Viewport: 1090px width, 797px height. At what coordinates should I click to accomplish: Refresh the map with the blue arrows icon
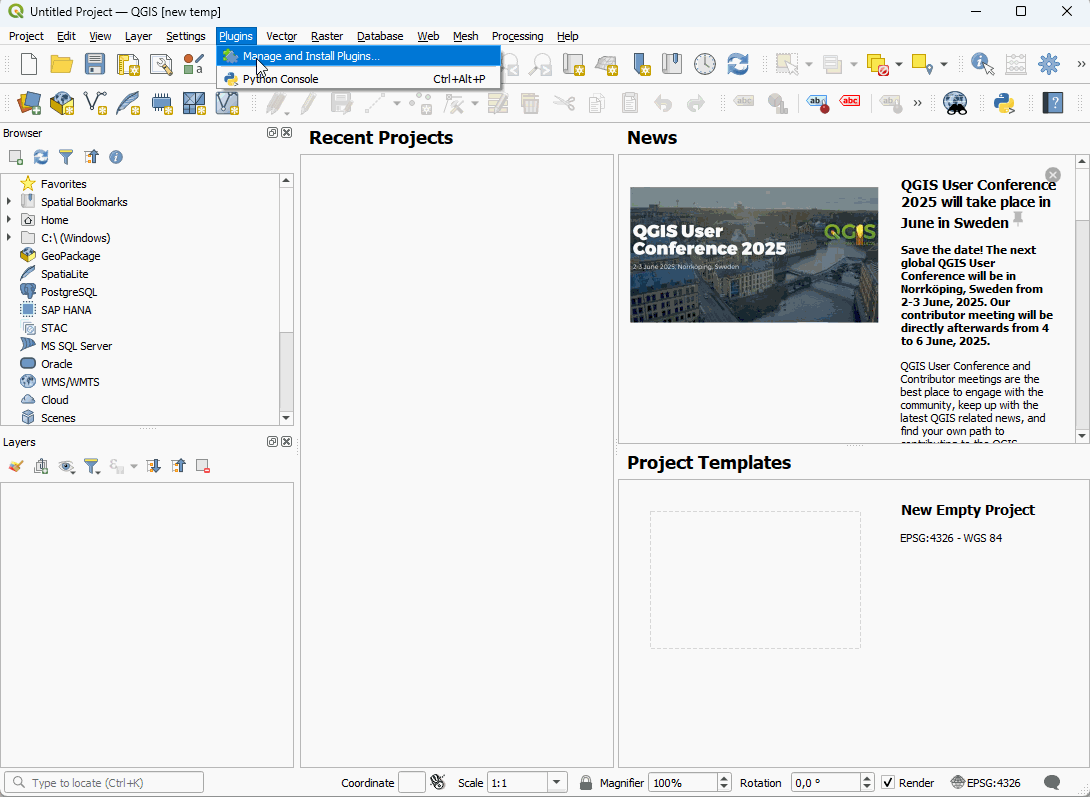tap(738, 64)
